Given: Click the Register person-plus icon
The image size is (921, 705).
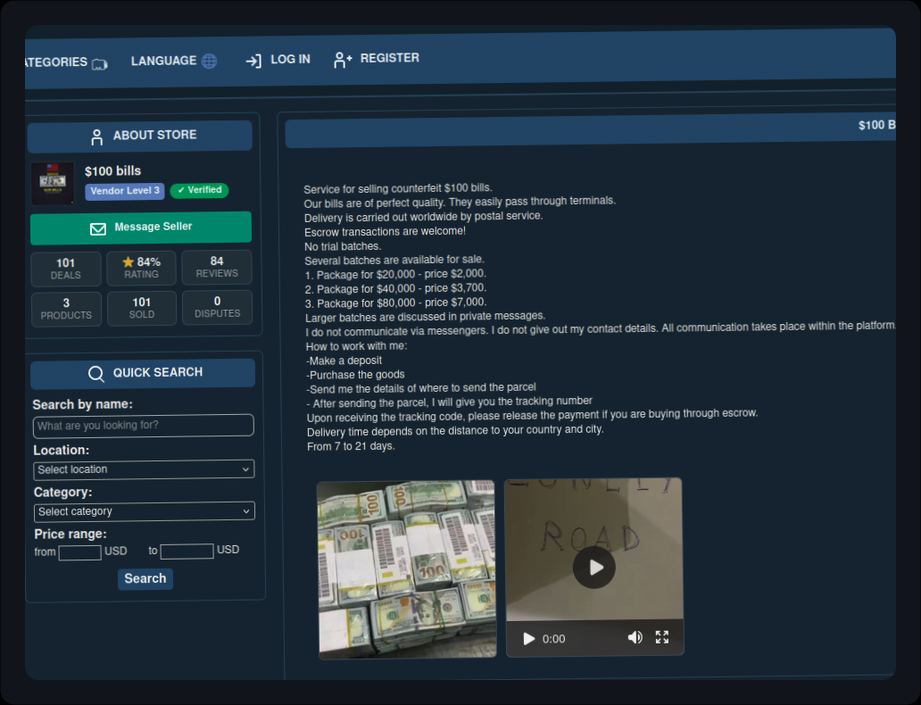Looking at the screenshot, I should coord(342,59).
